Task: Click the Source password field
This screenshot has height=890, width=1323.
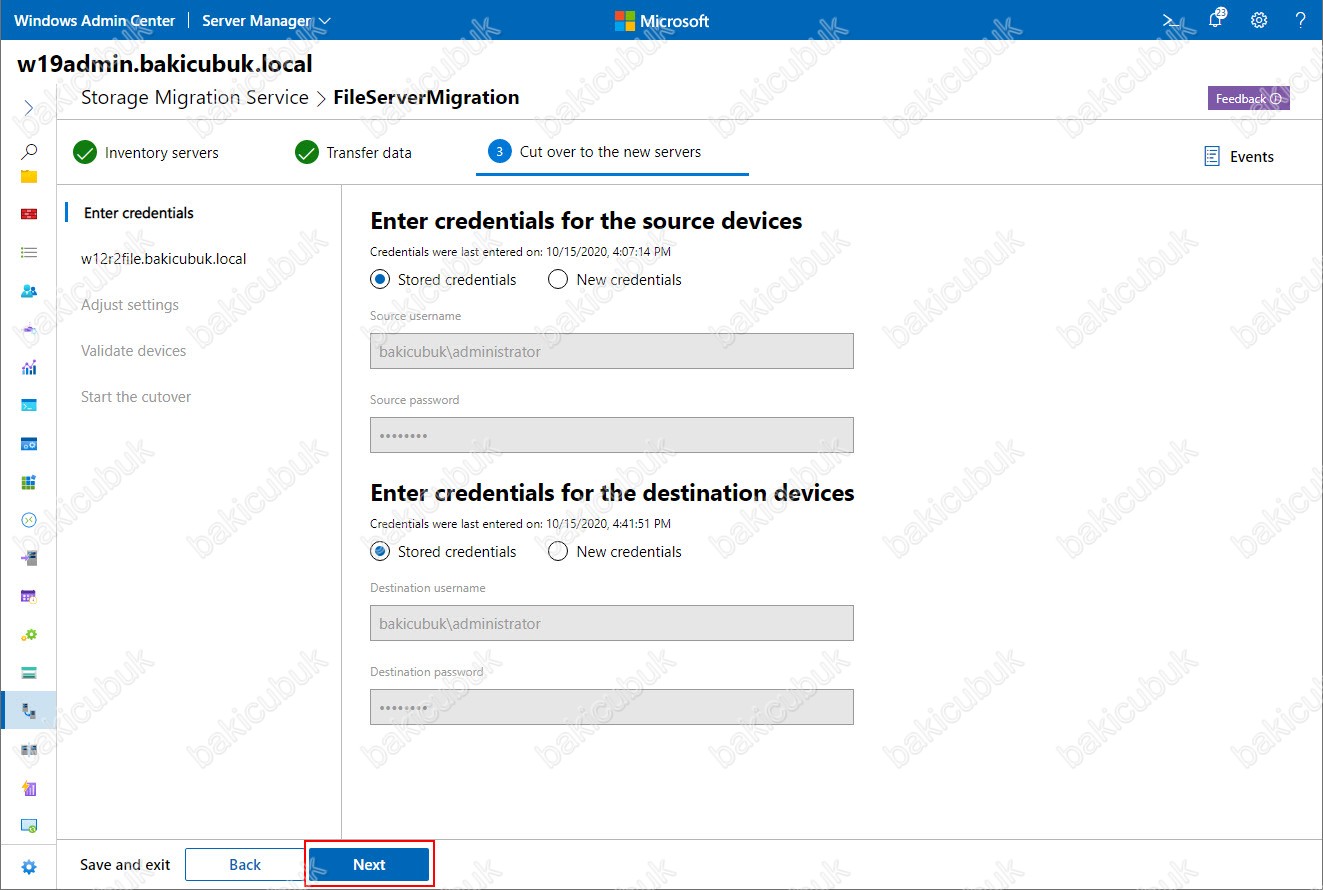Action: click(612, 435)
